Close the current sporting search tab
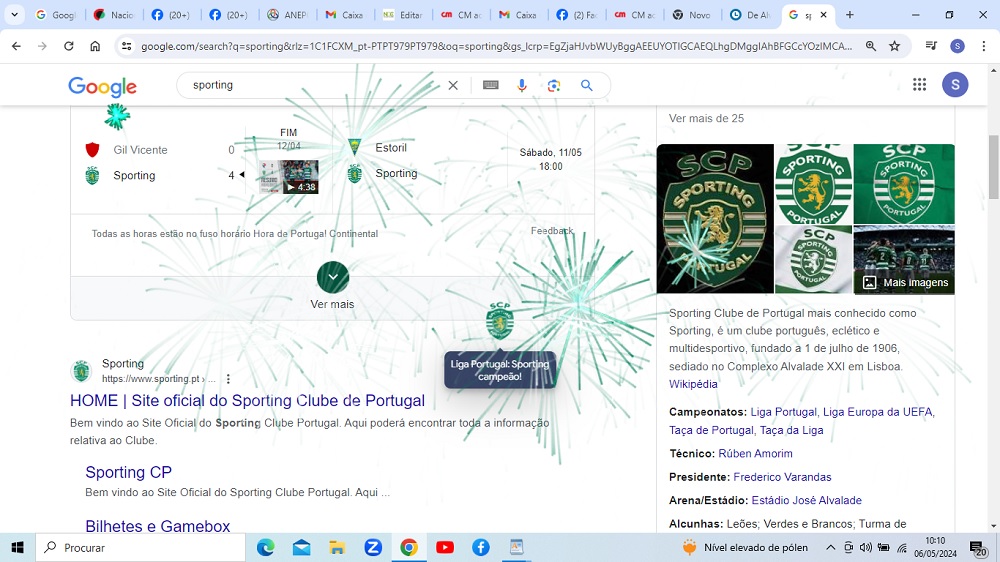The width and height of the screenshot is (1000, 562). click(x=823, y=15)
